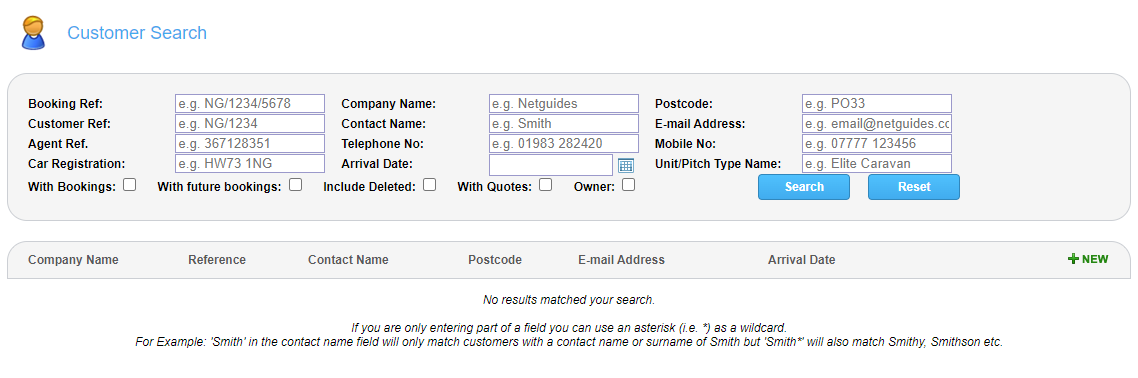The height and width of the screenshot is (378, 1138).
Task: Focus the Car Registration field
Action: click(x=250, y=164)
